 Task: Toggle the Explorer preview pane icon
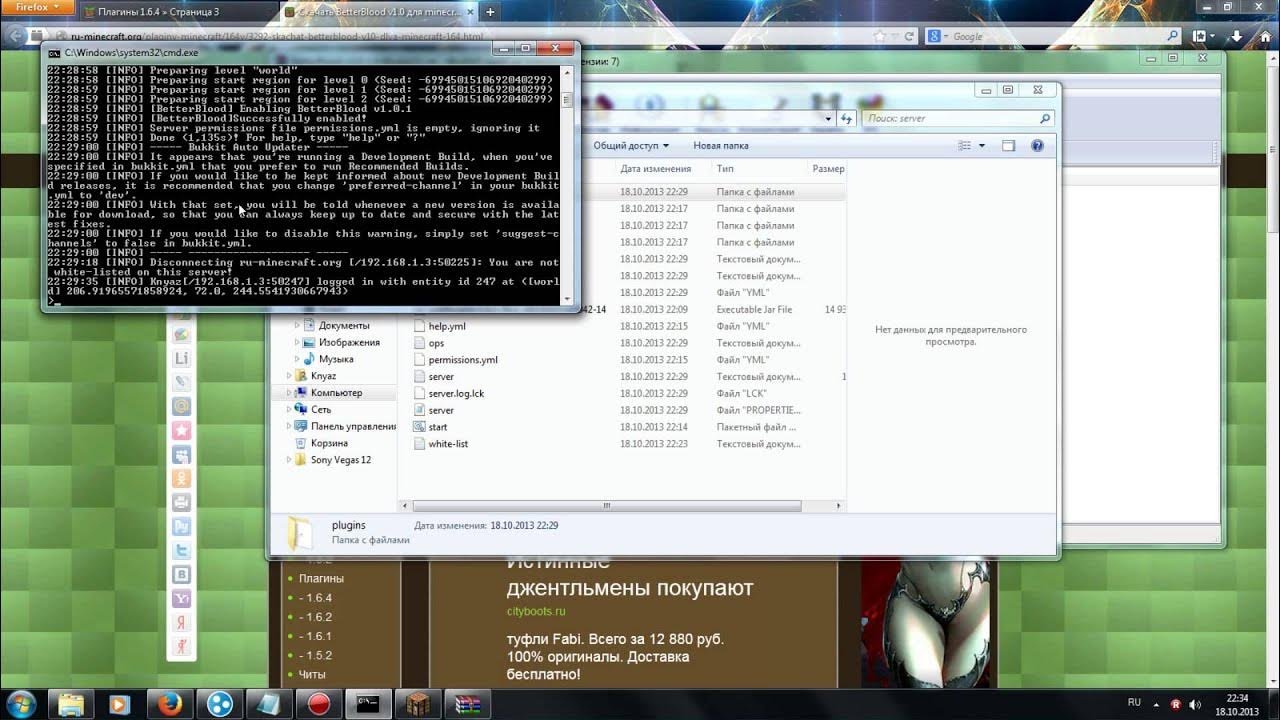[1008, 146]
